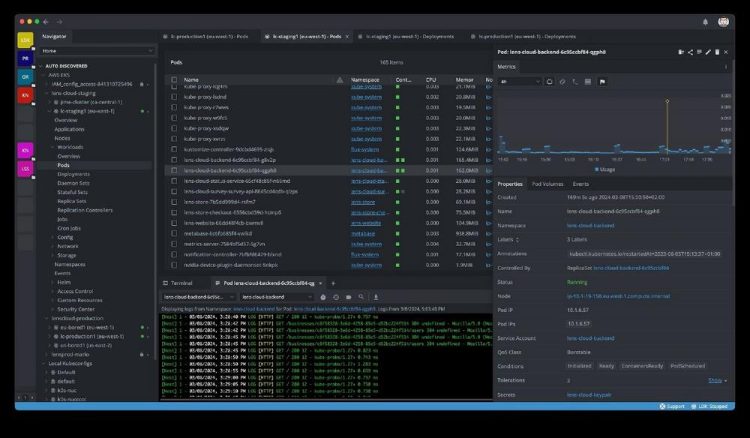Click the pink US hotbar icon
Image resolution: width=750 pixels, height=438 pixels.
25,169
